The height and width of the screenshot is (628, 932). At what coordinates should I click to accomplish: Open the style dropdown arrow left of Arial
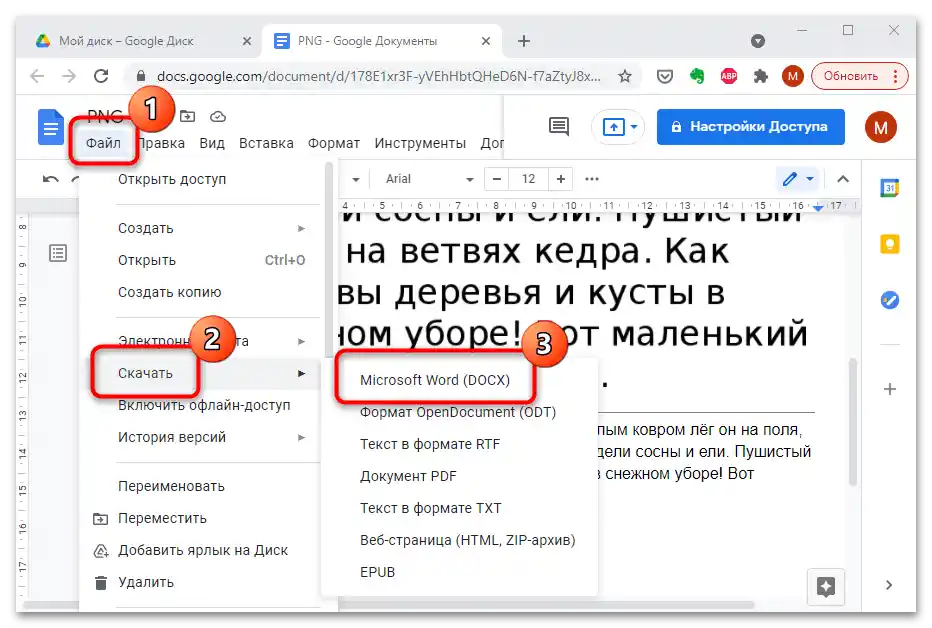pos(355,179)
